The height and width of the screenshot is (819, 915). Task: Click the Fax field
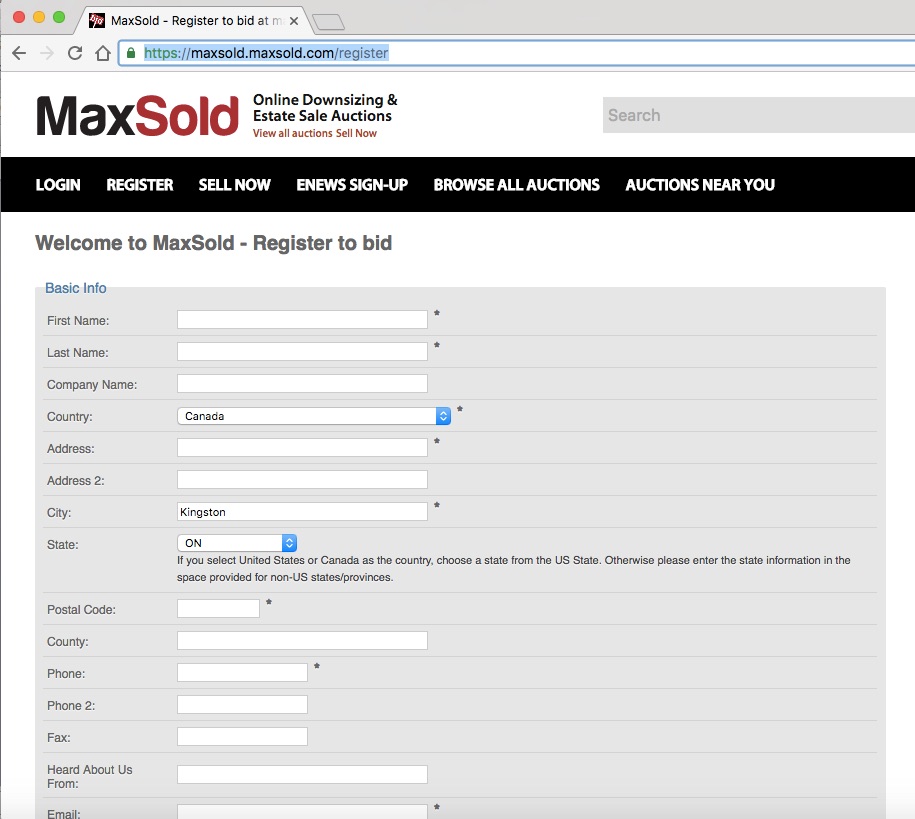tap(242, 736)
